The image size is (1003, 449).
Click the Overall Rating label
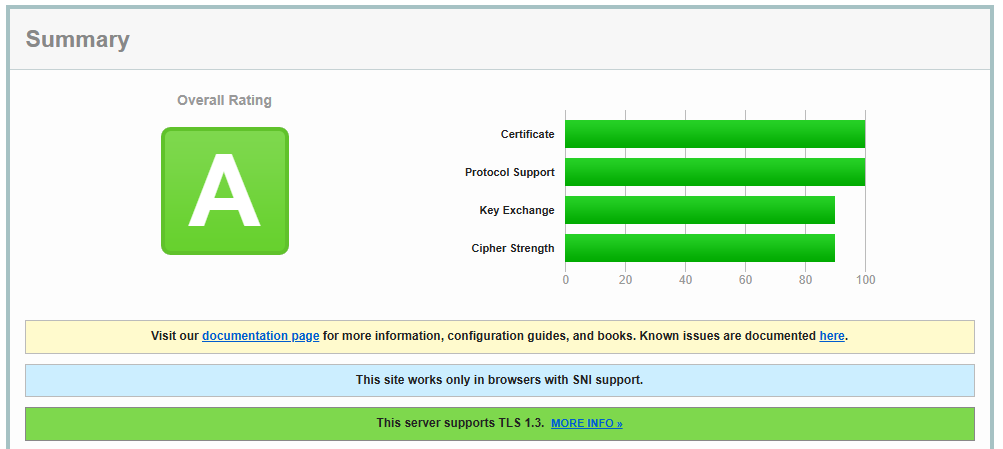225,100
